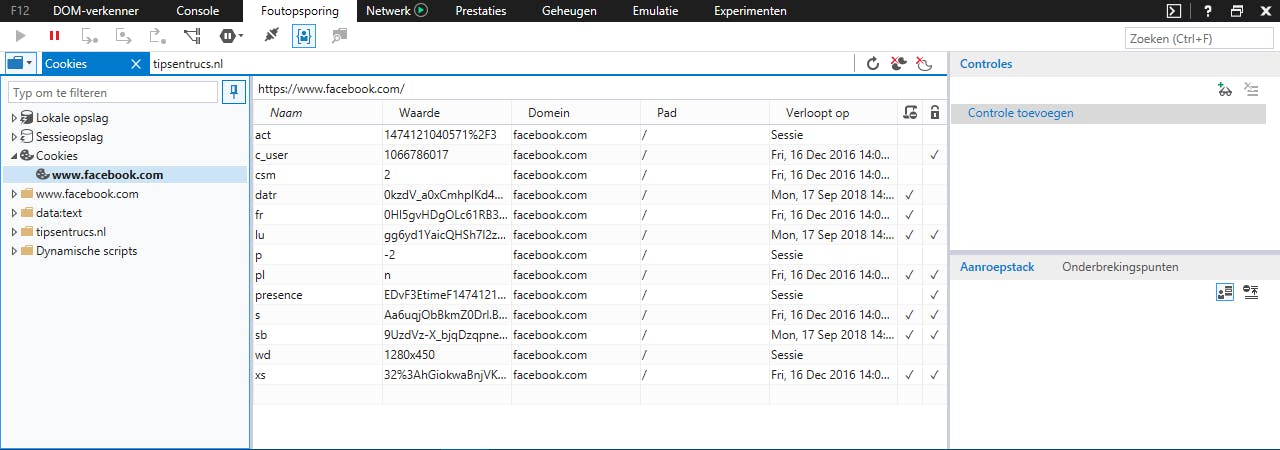Open the Onderbrekingspunten tab
This screenshot has height=450, width=1280.
(1120, 267)
